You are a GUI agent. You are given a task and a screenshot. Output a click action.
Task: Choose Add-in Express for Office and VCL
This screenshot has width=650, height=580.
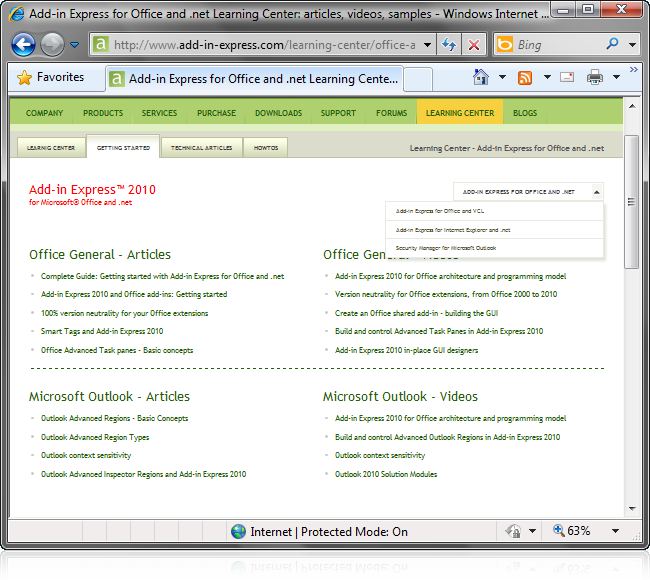click(x=494, y=211)
